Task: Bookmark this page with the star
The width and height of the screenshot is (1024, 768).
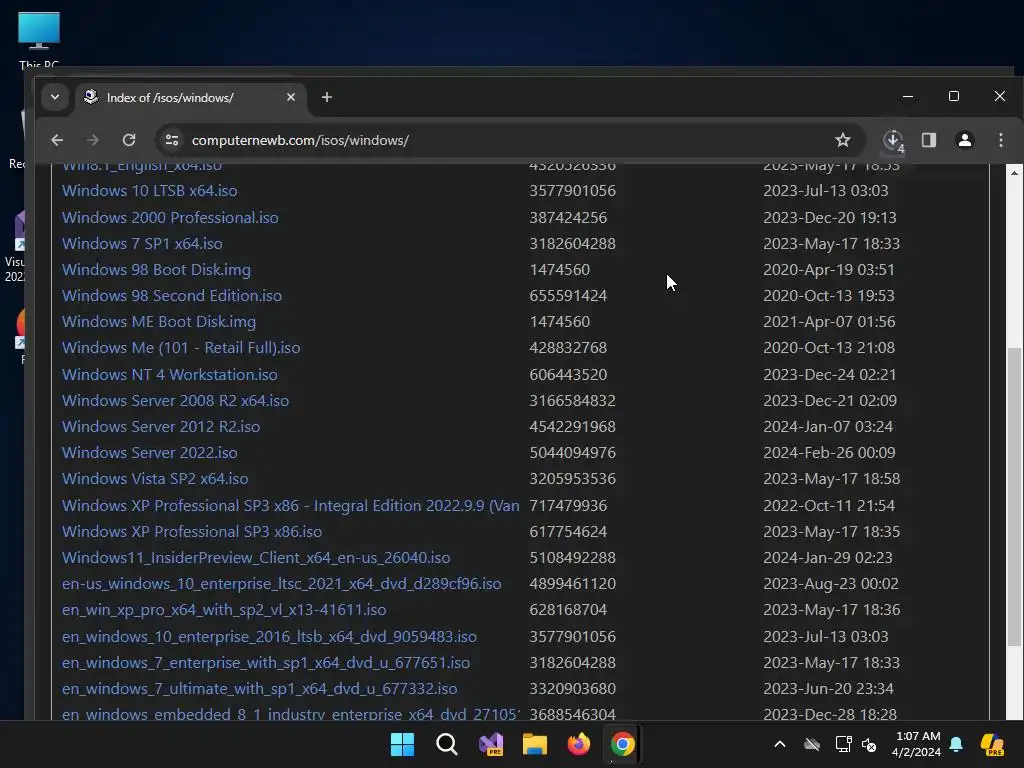Action: tap(842, 140)
